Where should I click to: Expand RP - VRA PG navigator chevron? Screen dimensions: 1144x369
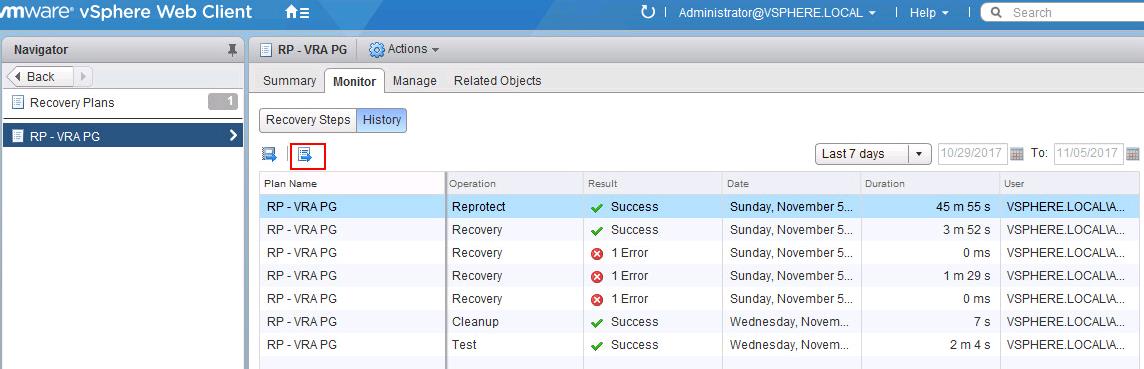coord(233,135)
